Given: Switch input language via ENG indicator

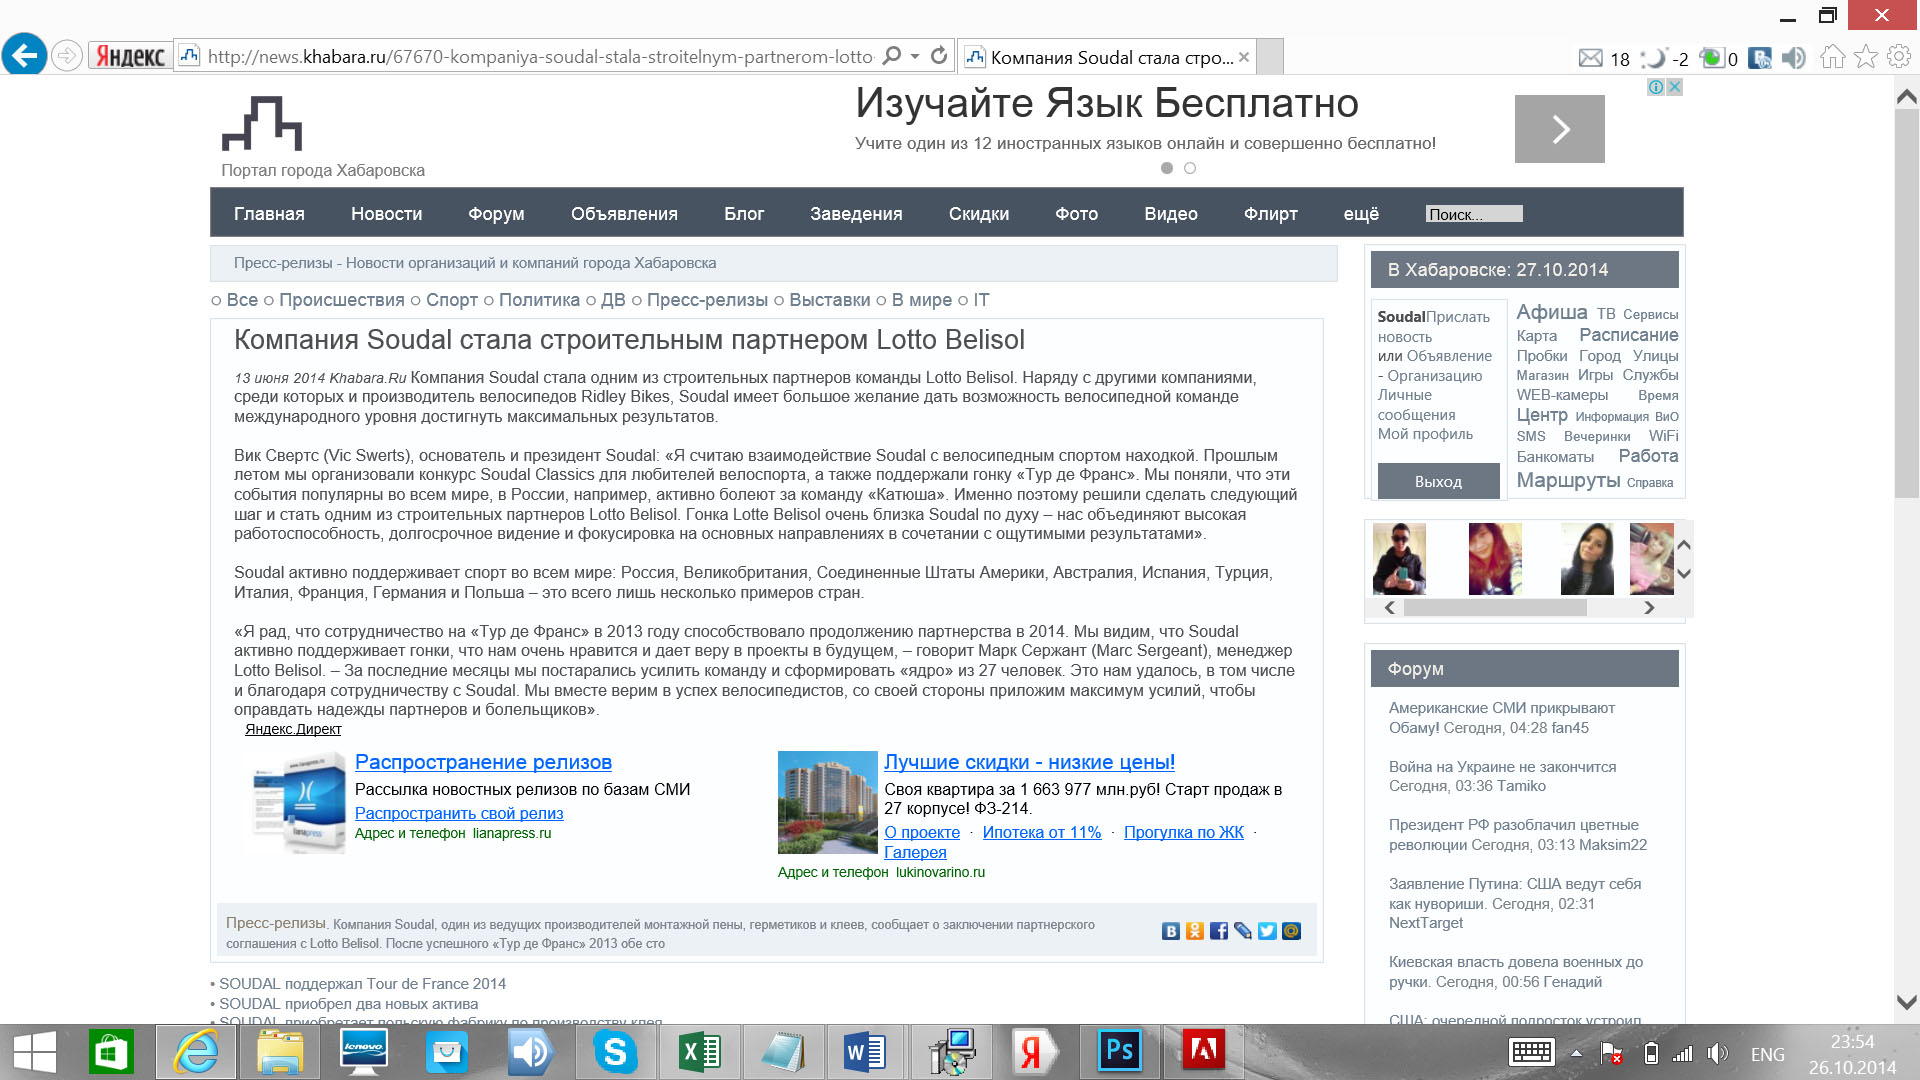Looking at the screenshot, I should (1767, 1054).
